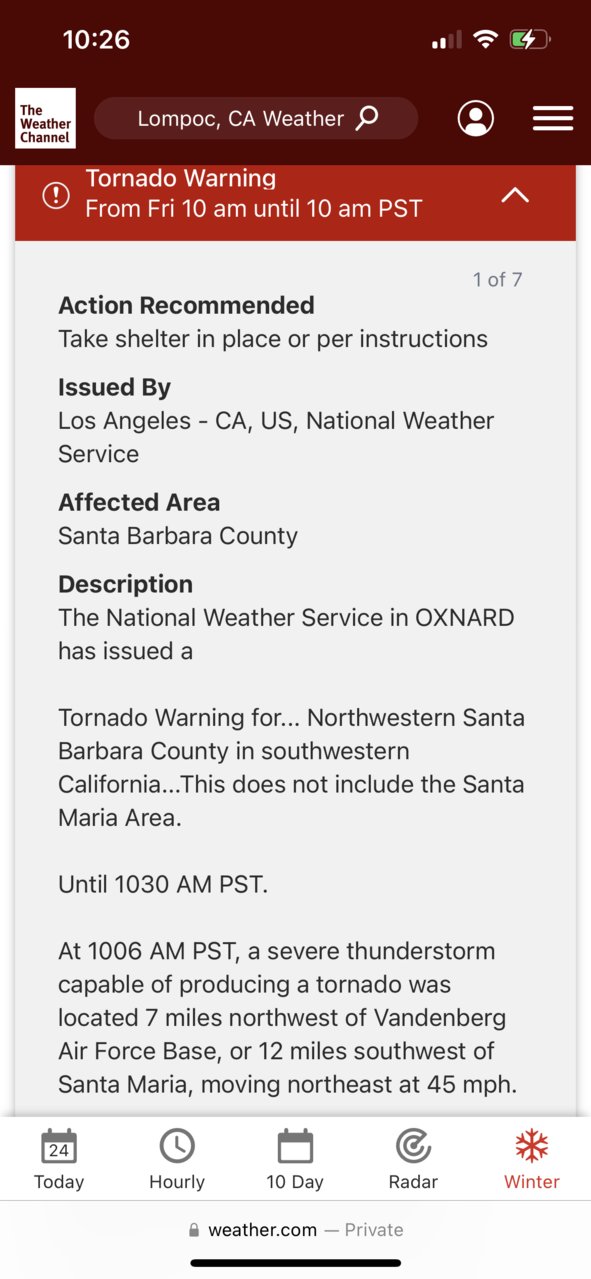Viewport: 591px width, 1279px height.
Task: Open the Winter snowflake icon
Action: (x=532, y=1146)
